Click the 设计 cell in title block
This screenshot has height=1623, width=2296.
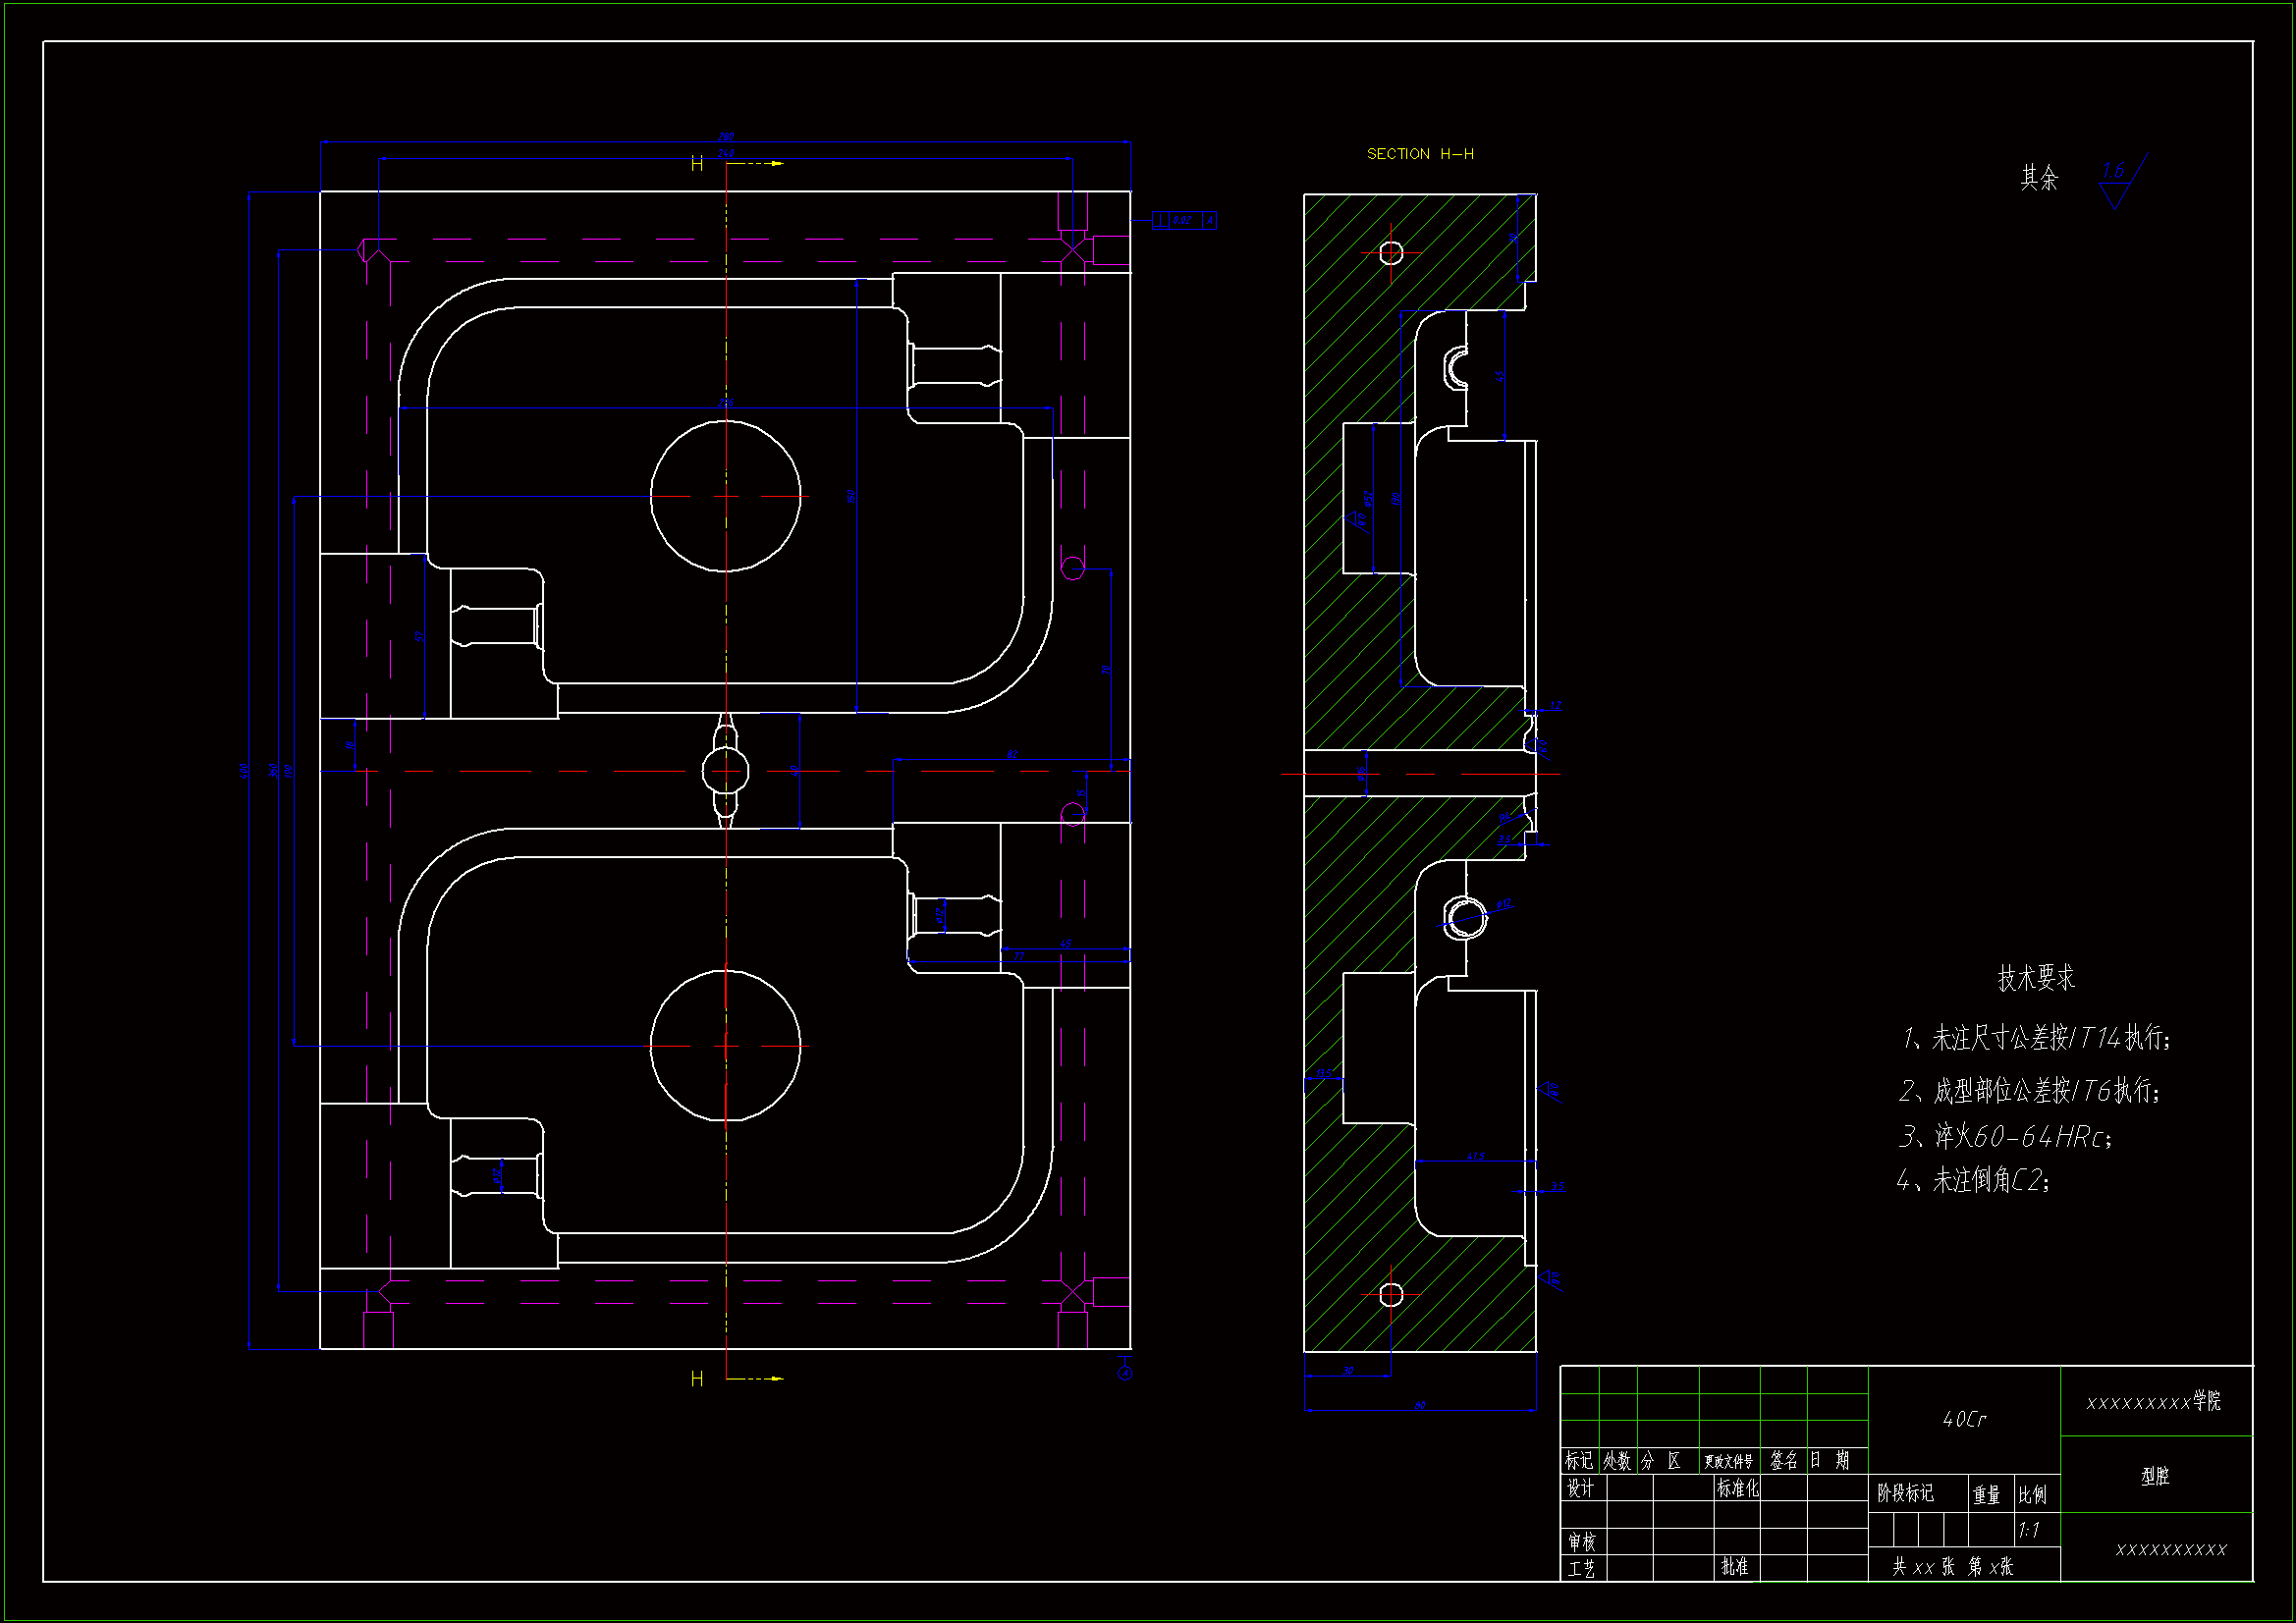tap(1581, 1488)
